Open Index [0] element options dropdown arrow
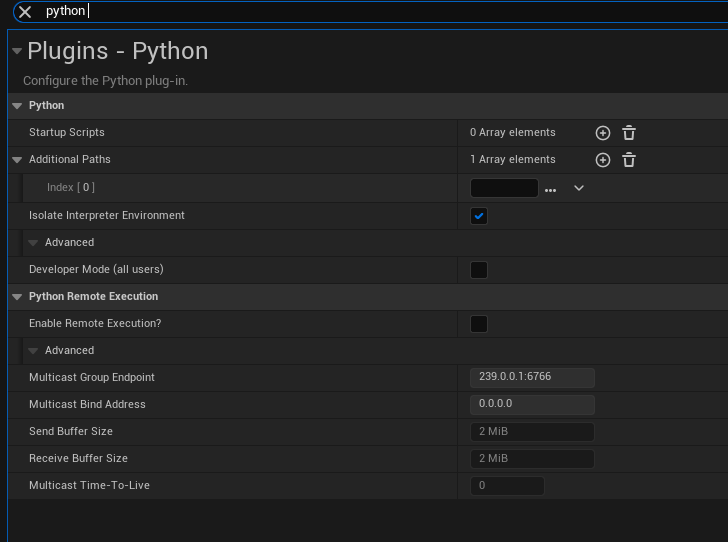 [579, 188]
